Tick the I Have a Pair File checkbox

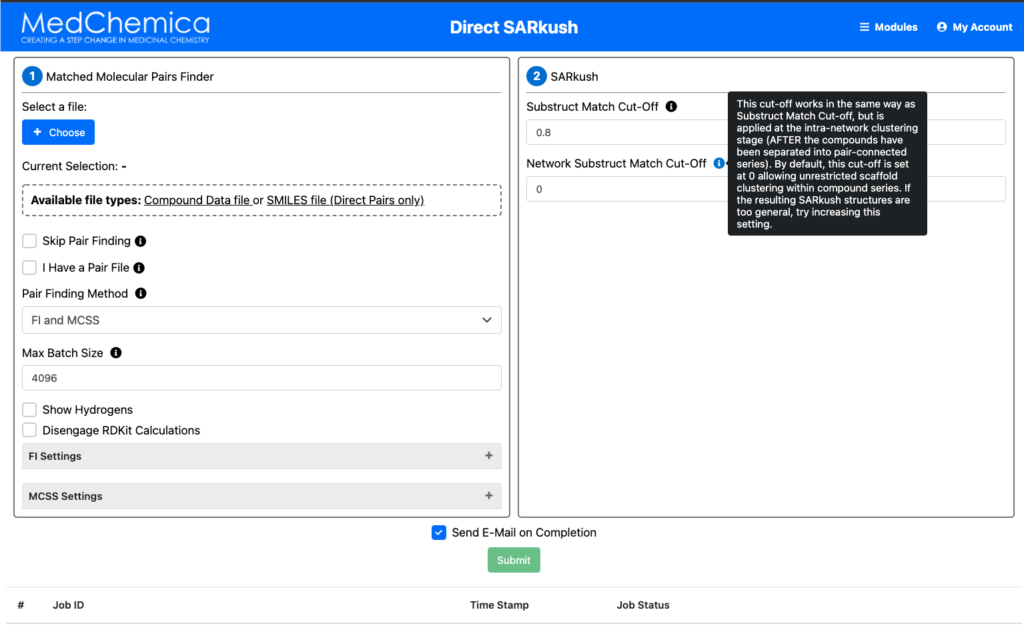pos(30,268)
